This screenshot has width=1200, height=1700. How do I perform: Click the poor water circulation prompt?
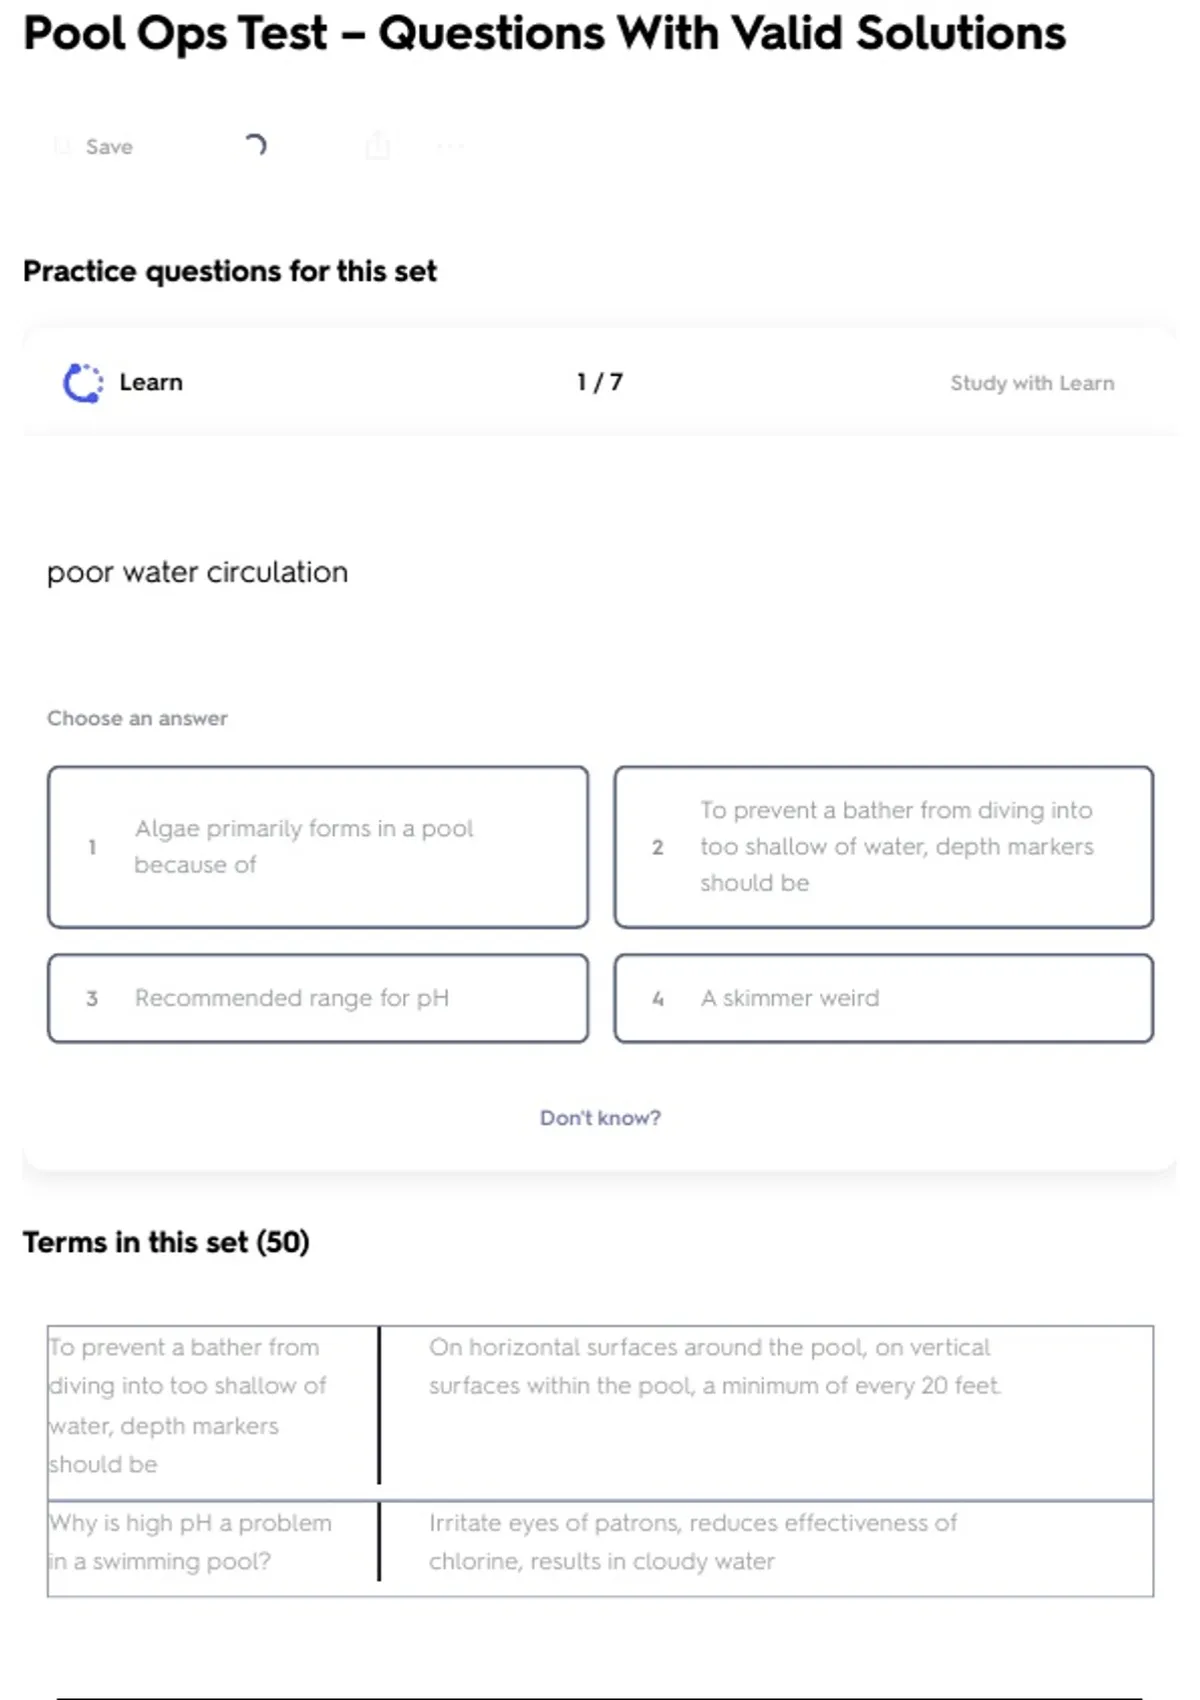click(198, 572)
